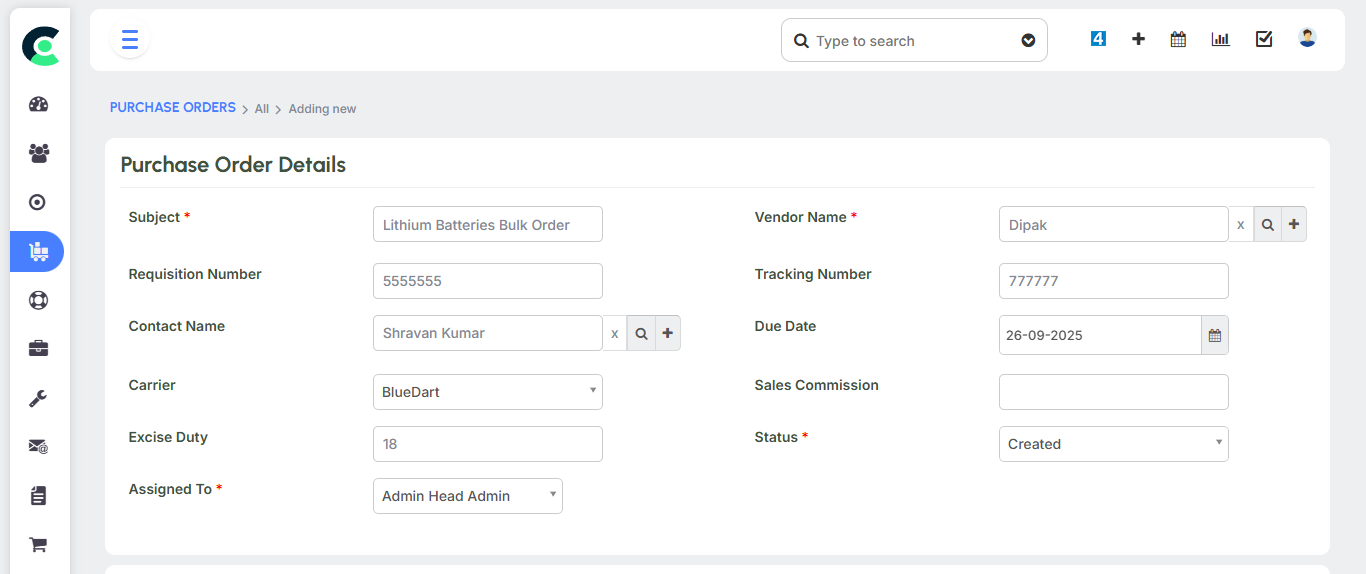1366x574 pixels.
Task: Click the blue number 4 notification icon
Action: pos(1098,39)
